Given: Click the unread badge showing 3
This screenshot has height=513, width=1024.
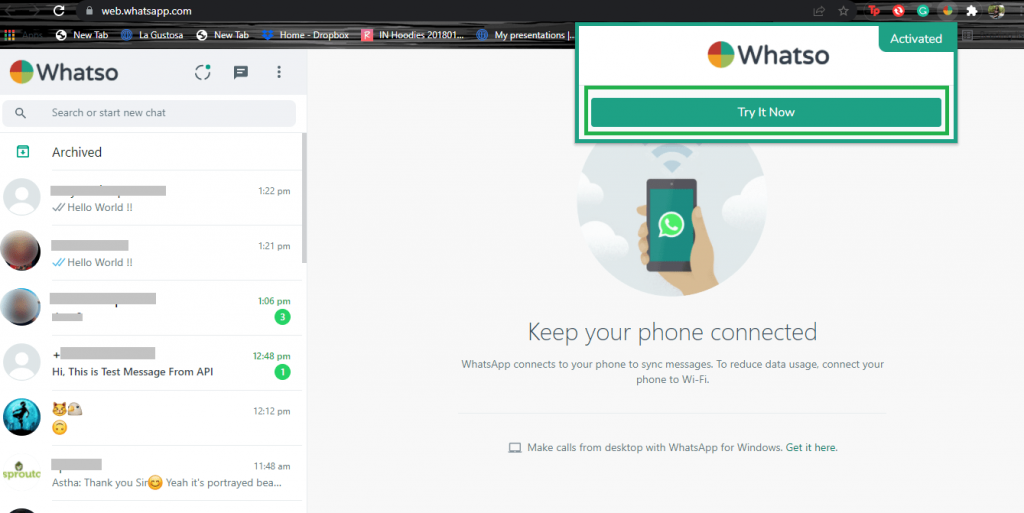Looking at the screenshot, I should 282,317.
